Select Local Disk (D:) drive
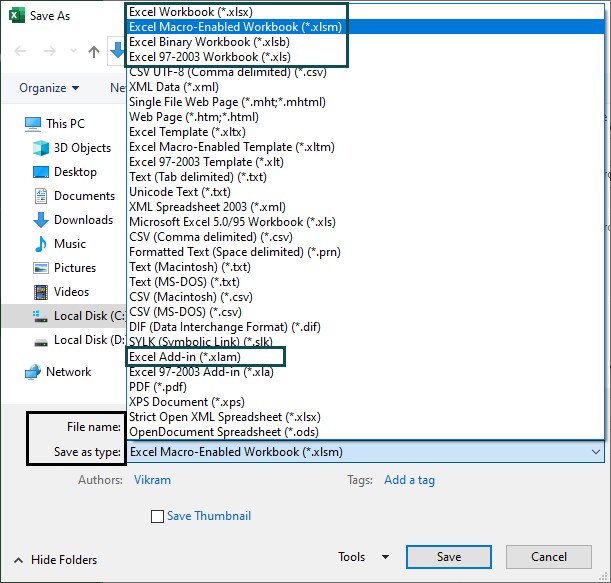The height and width of the screenshot is (583, 611). [90, 340]
